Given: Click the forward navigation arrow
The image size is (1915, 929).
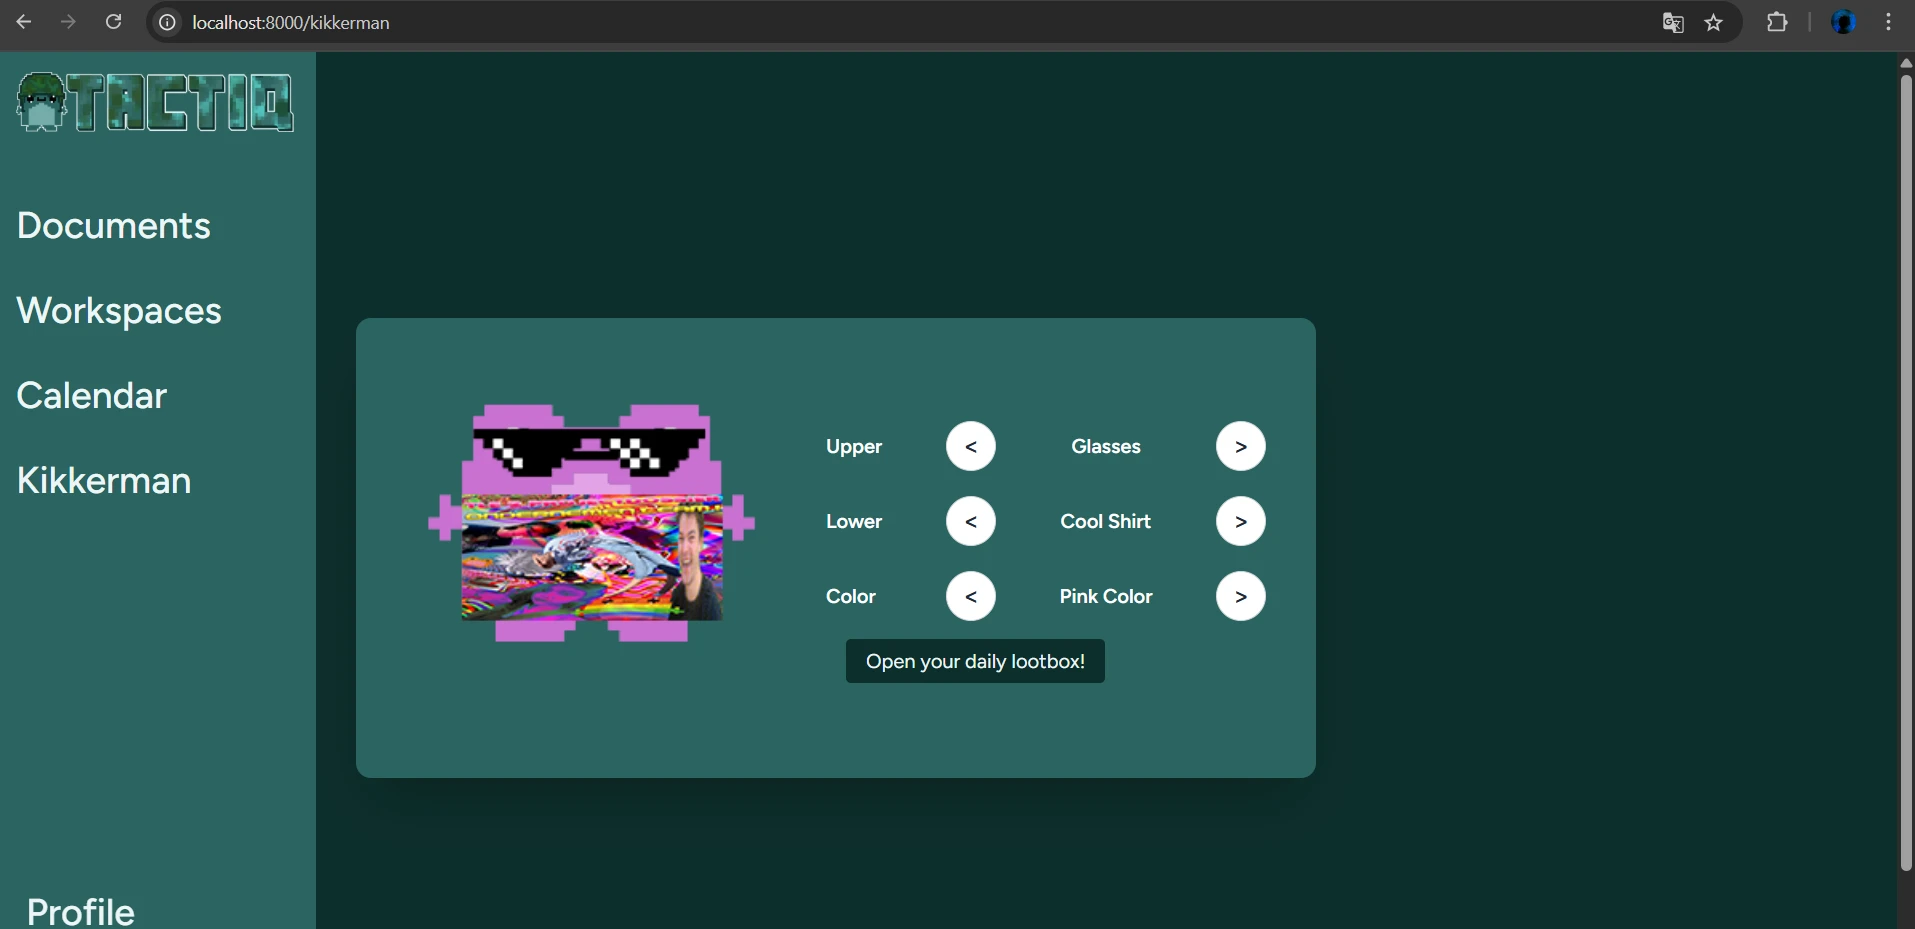Looking at the screenshot, I should tap(68, 22).
